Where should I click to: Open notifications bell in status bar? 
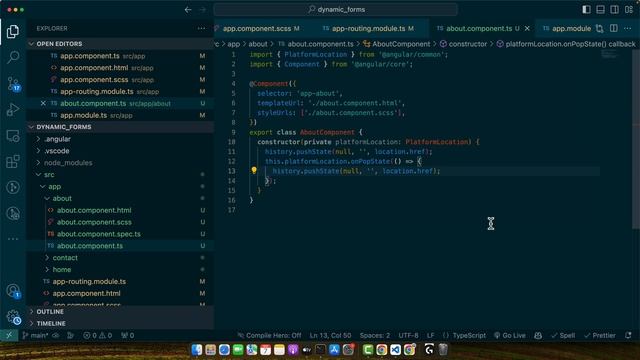click(x=628, y=336)
